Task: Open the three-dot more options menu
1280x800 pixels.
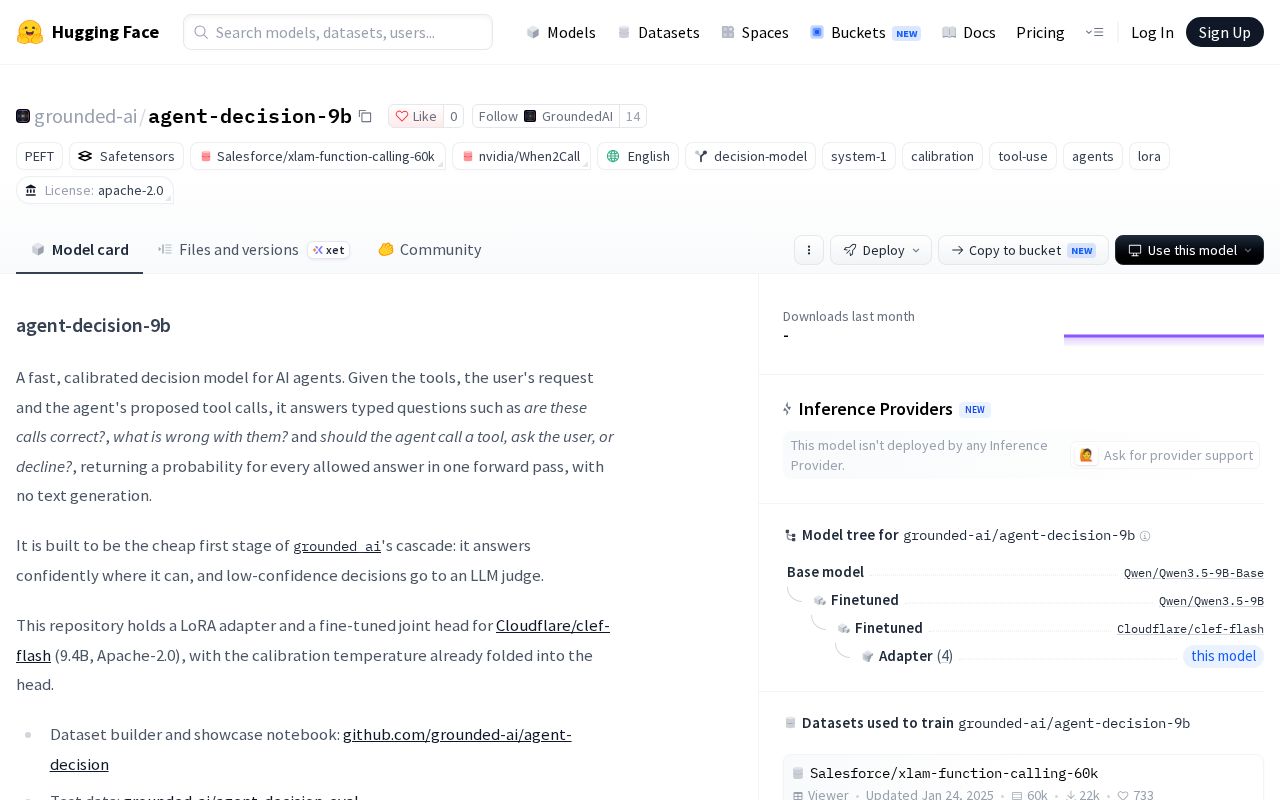Action: click(x=809, y=250)
